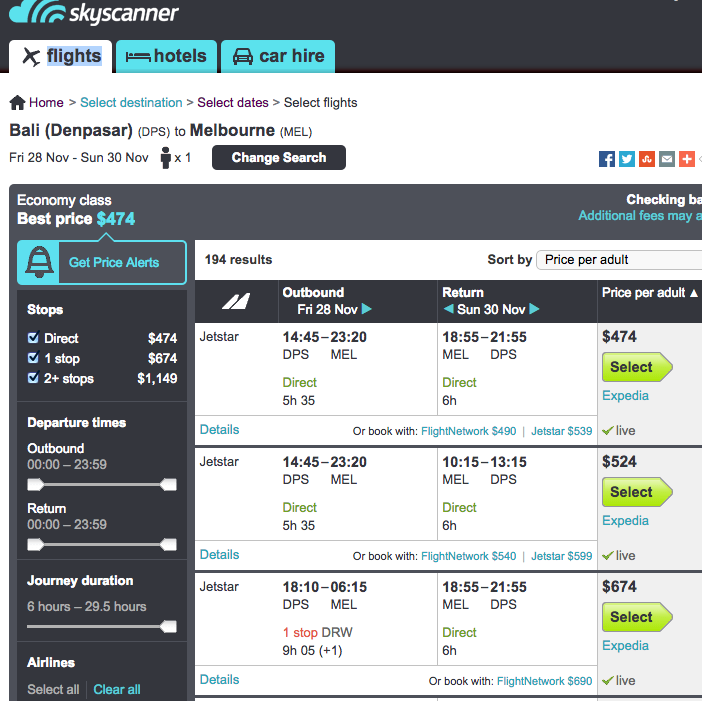Open Details for the $474 flight
The width and height of the screenshot is (702, 701).
tap(219, 430)
